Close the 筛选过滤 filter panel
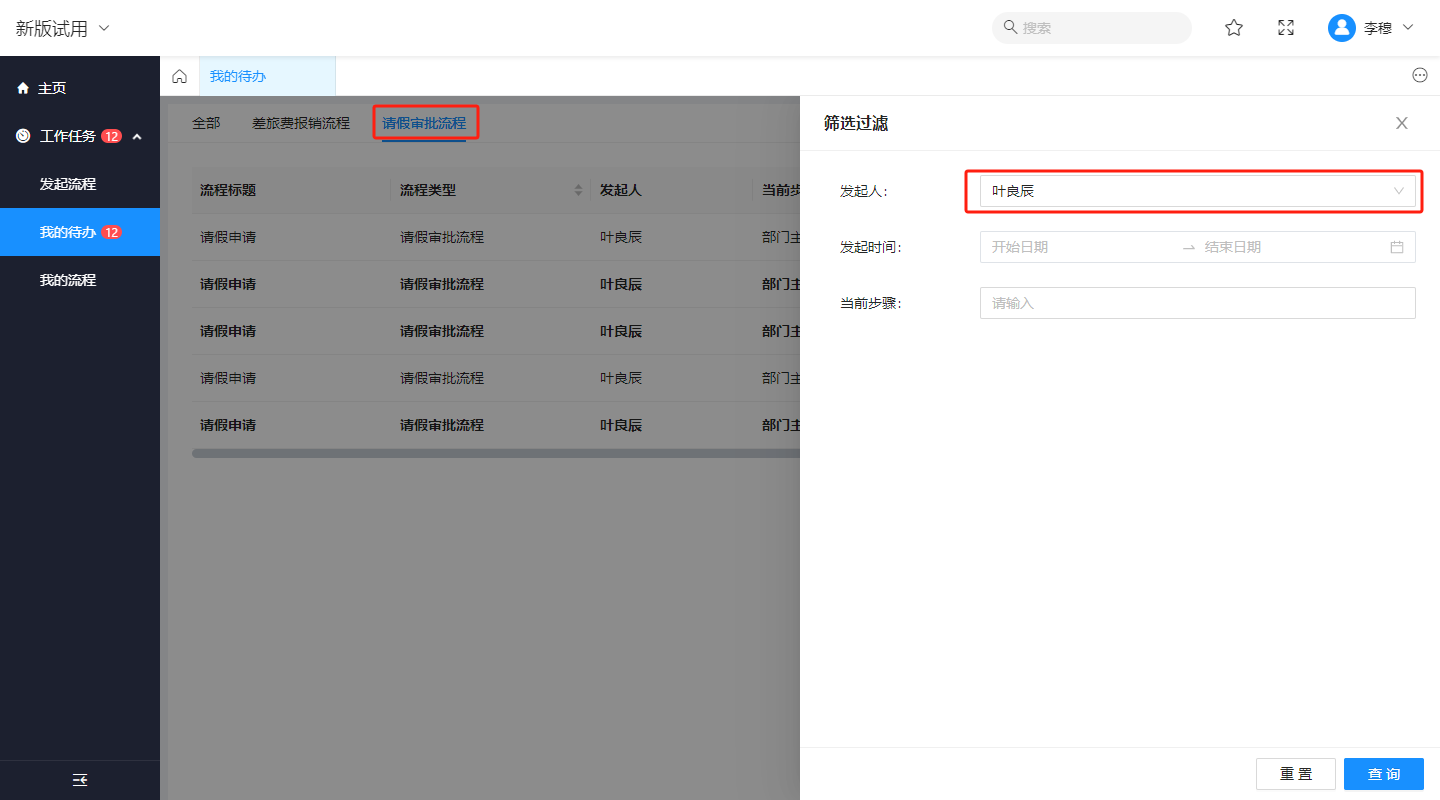Screen dimensions: 1440x800 coord(1401,123)
